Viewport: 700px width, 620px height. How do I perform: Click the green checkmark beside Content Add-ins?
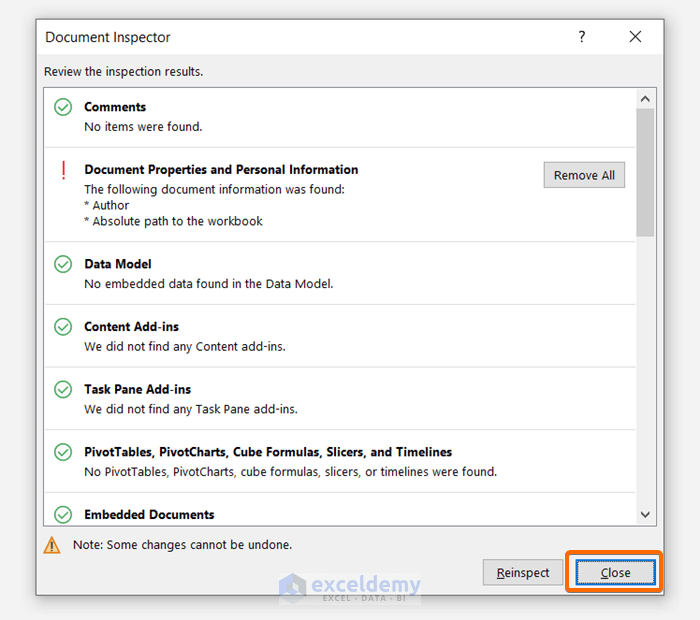tap(63, 327)
